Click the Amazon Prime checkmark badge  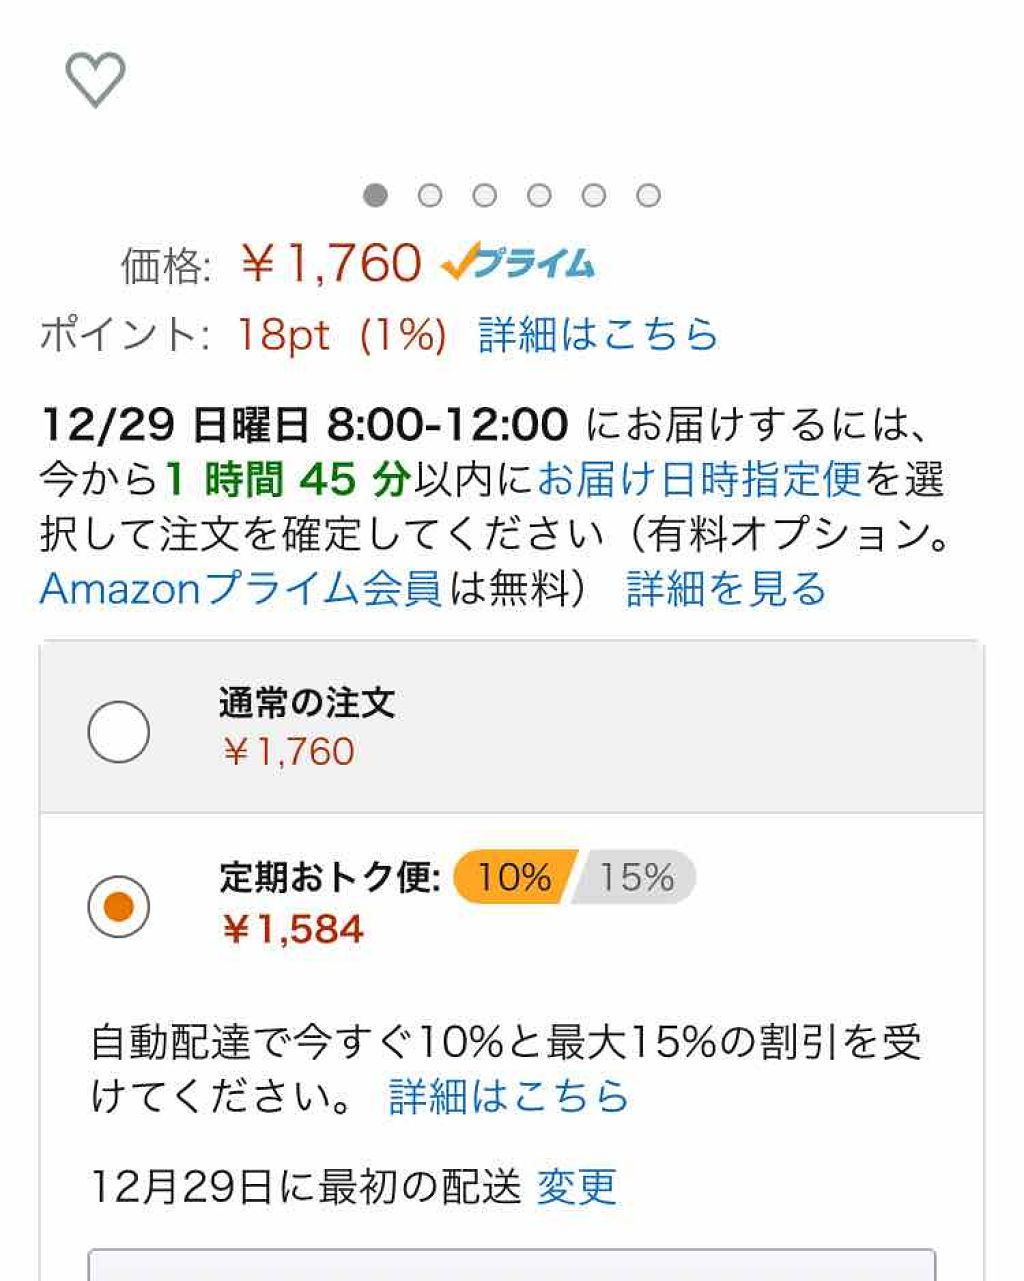tap(516, 263)
